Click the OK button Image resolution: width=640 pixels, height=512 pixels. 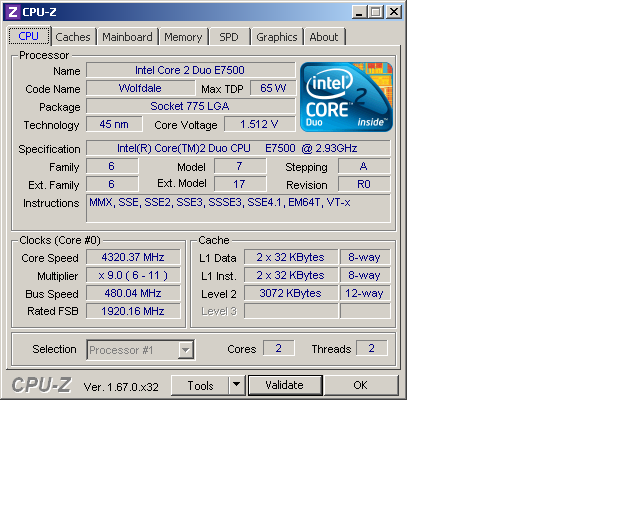click(x=360, y=385)
